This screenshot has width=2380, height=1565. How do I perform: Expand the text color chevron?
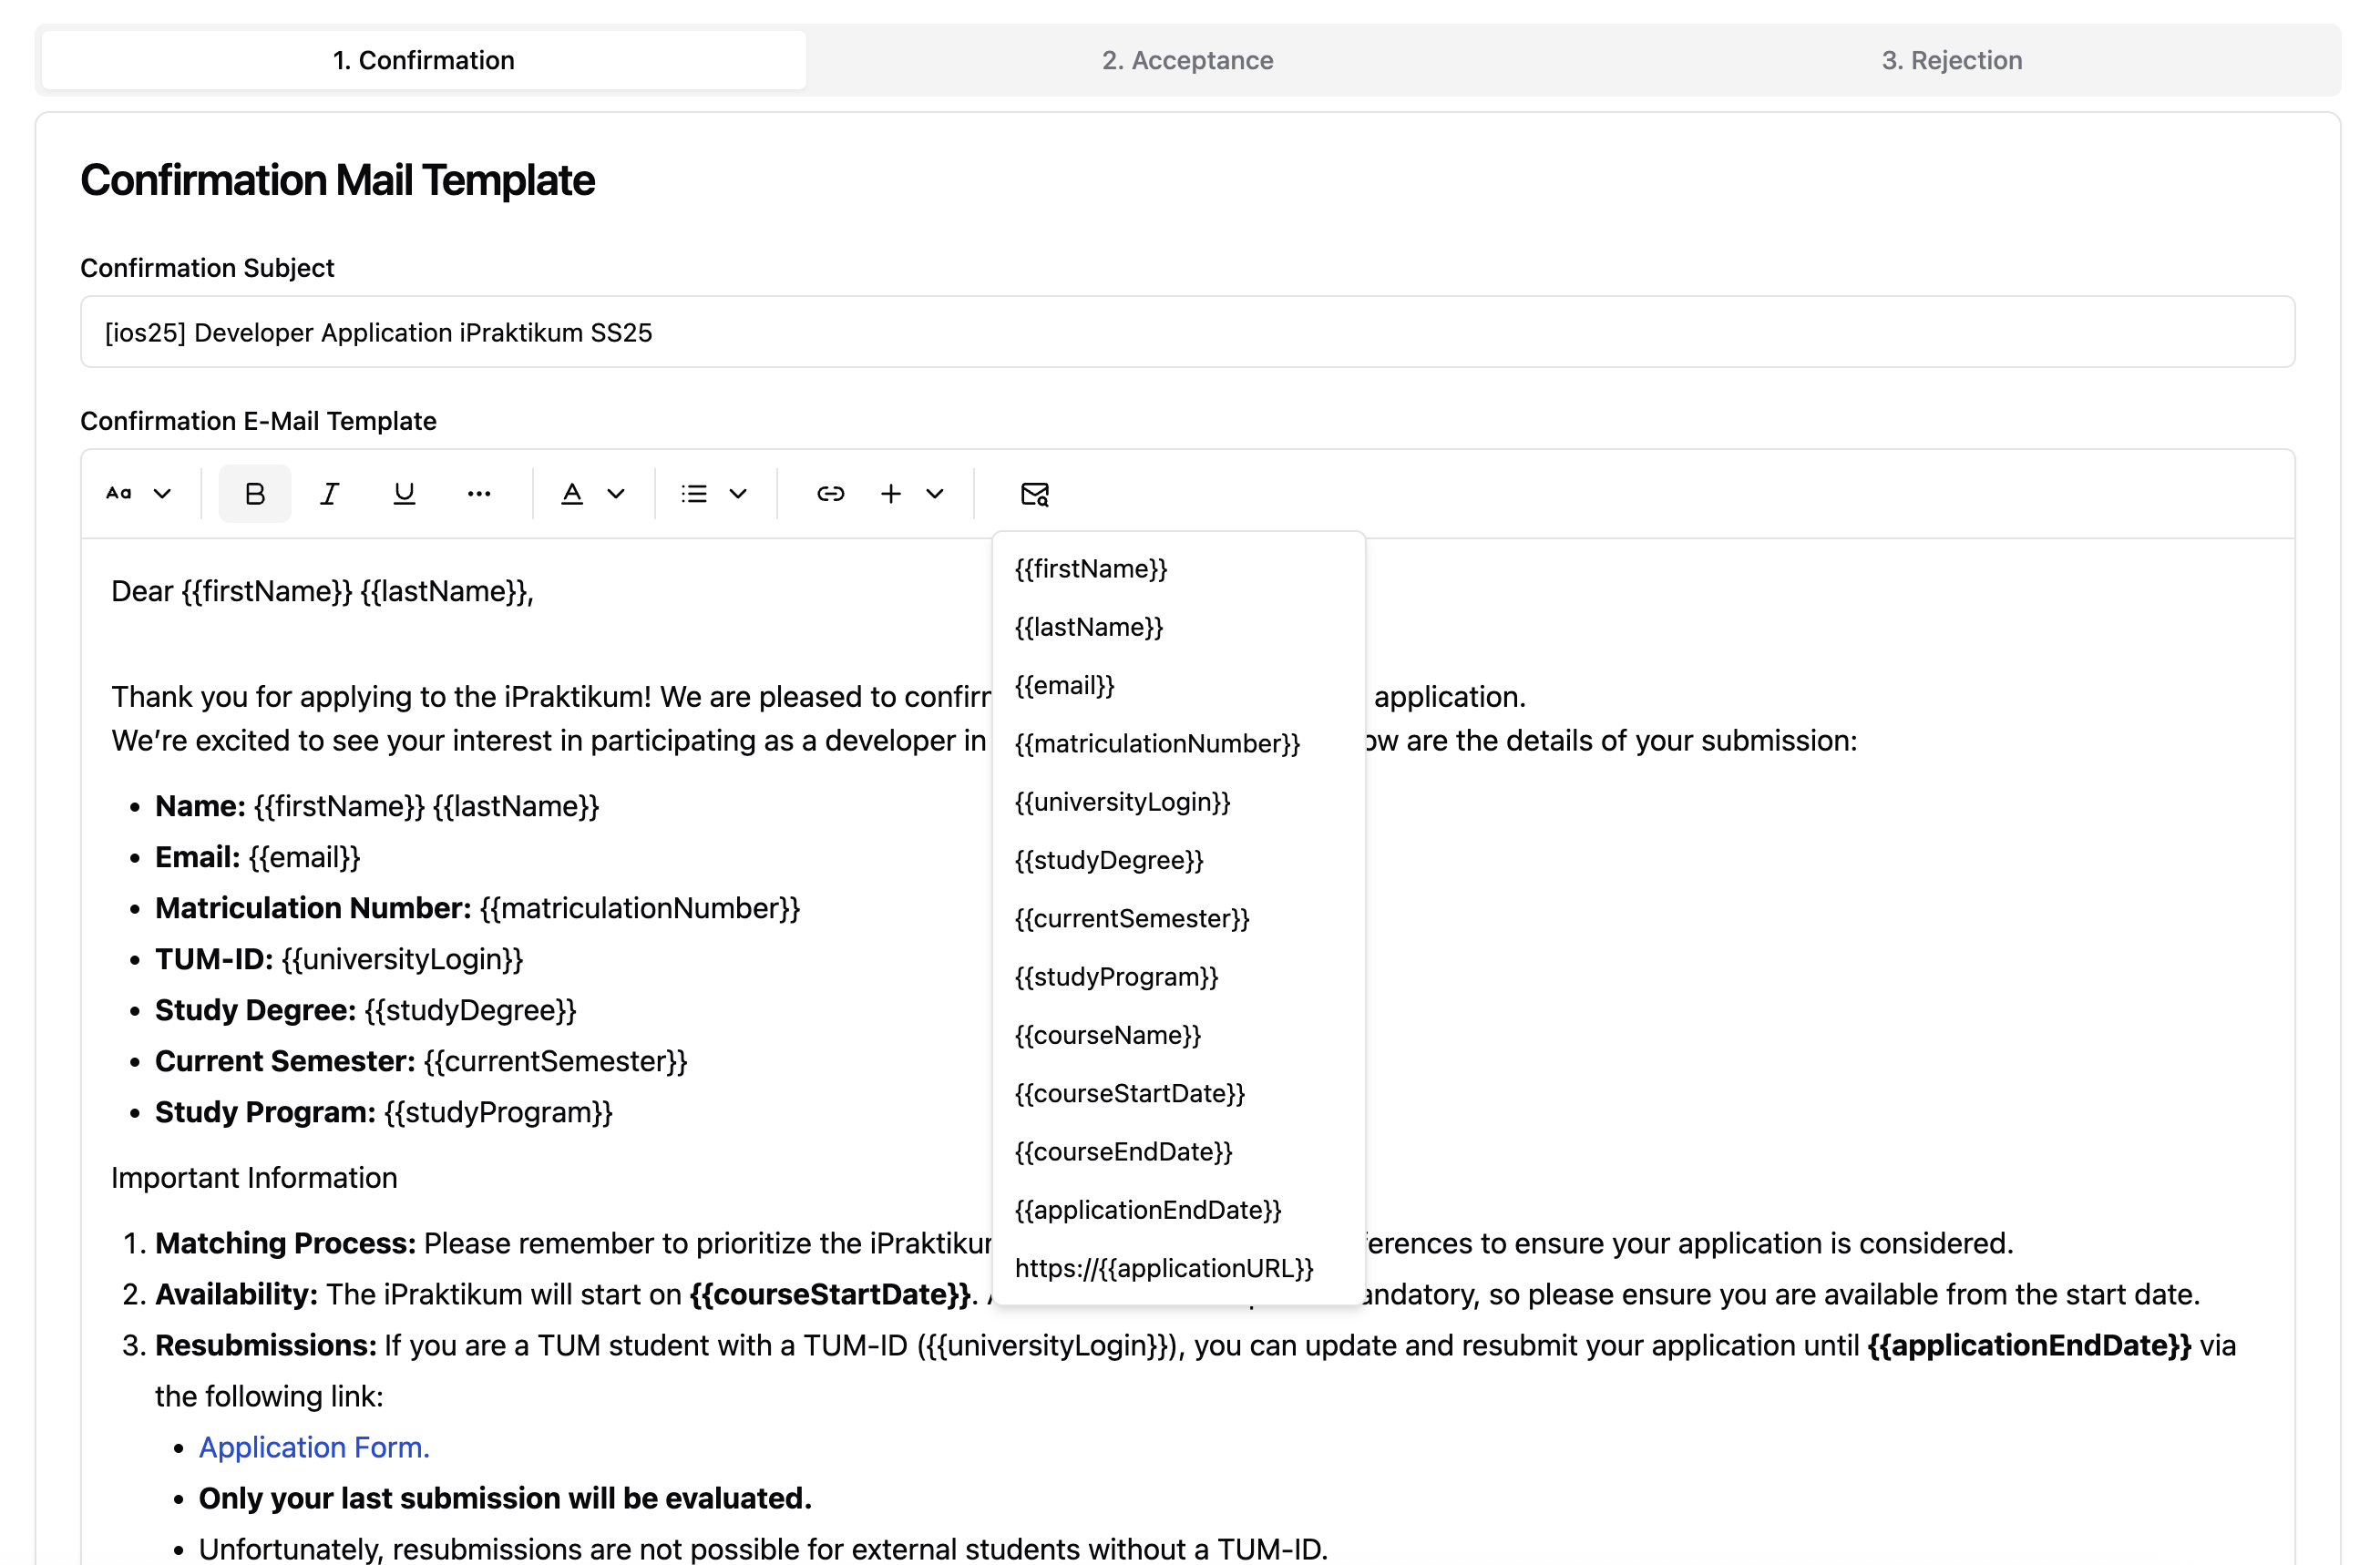click(x=616, y=493)
